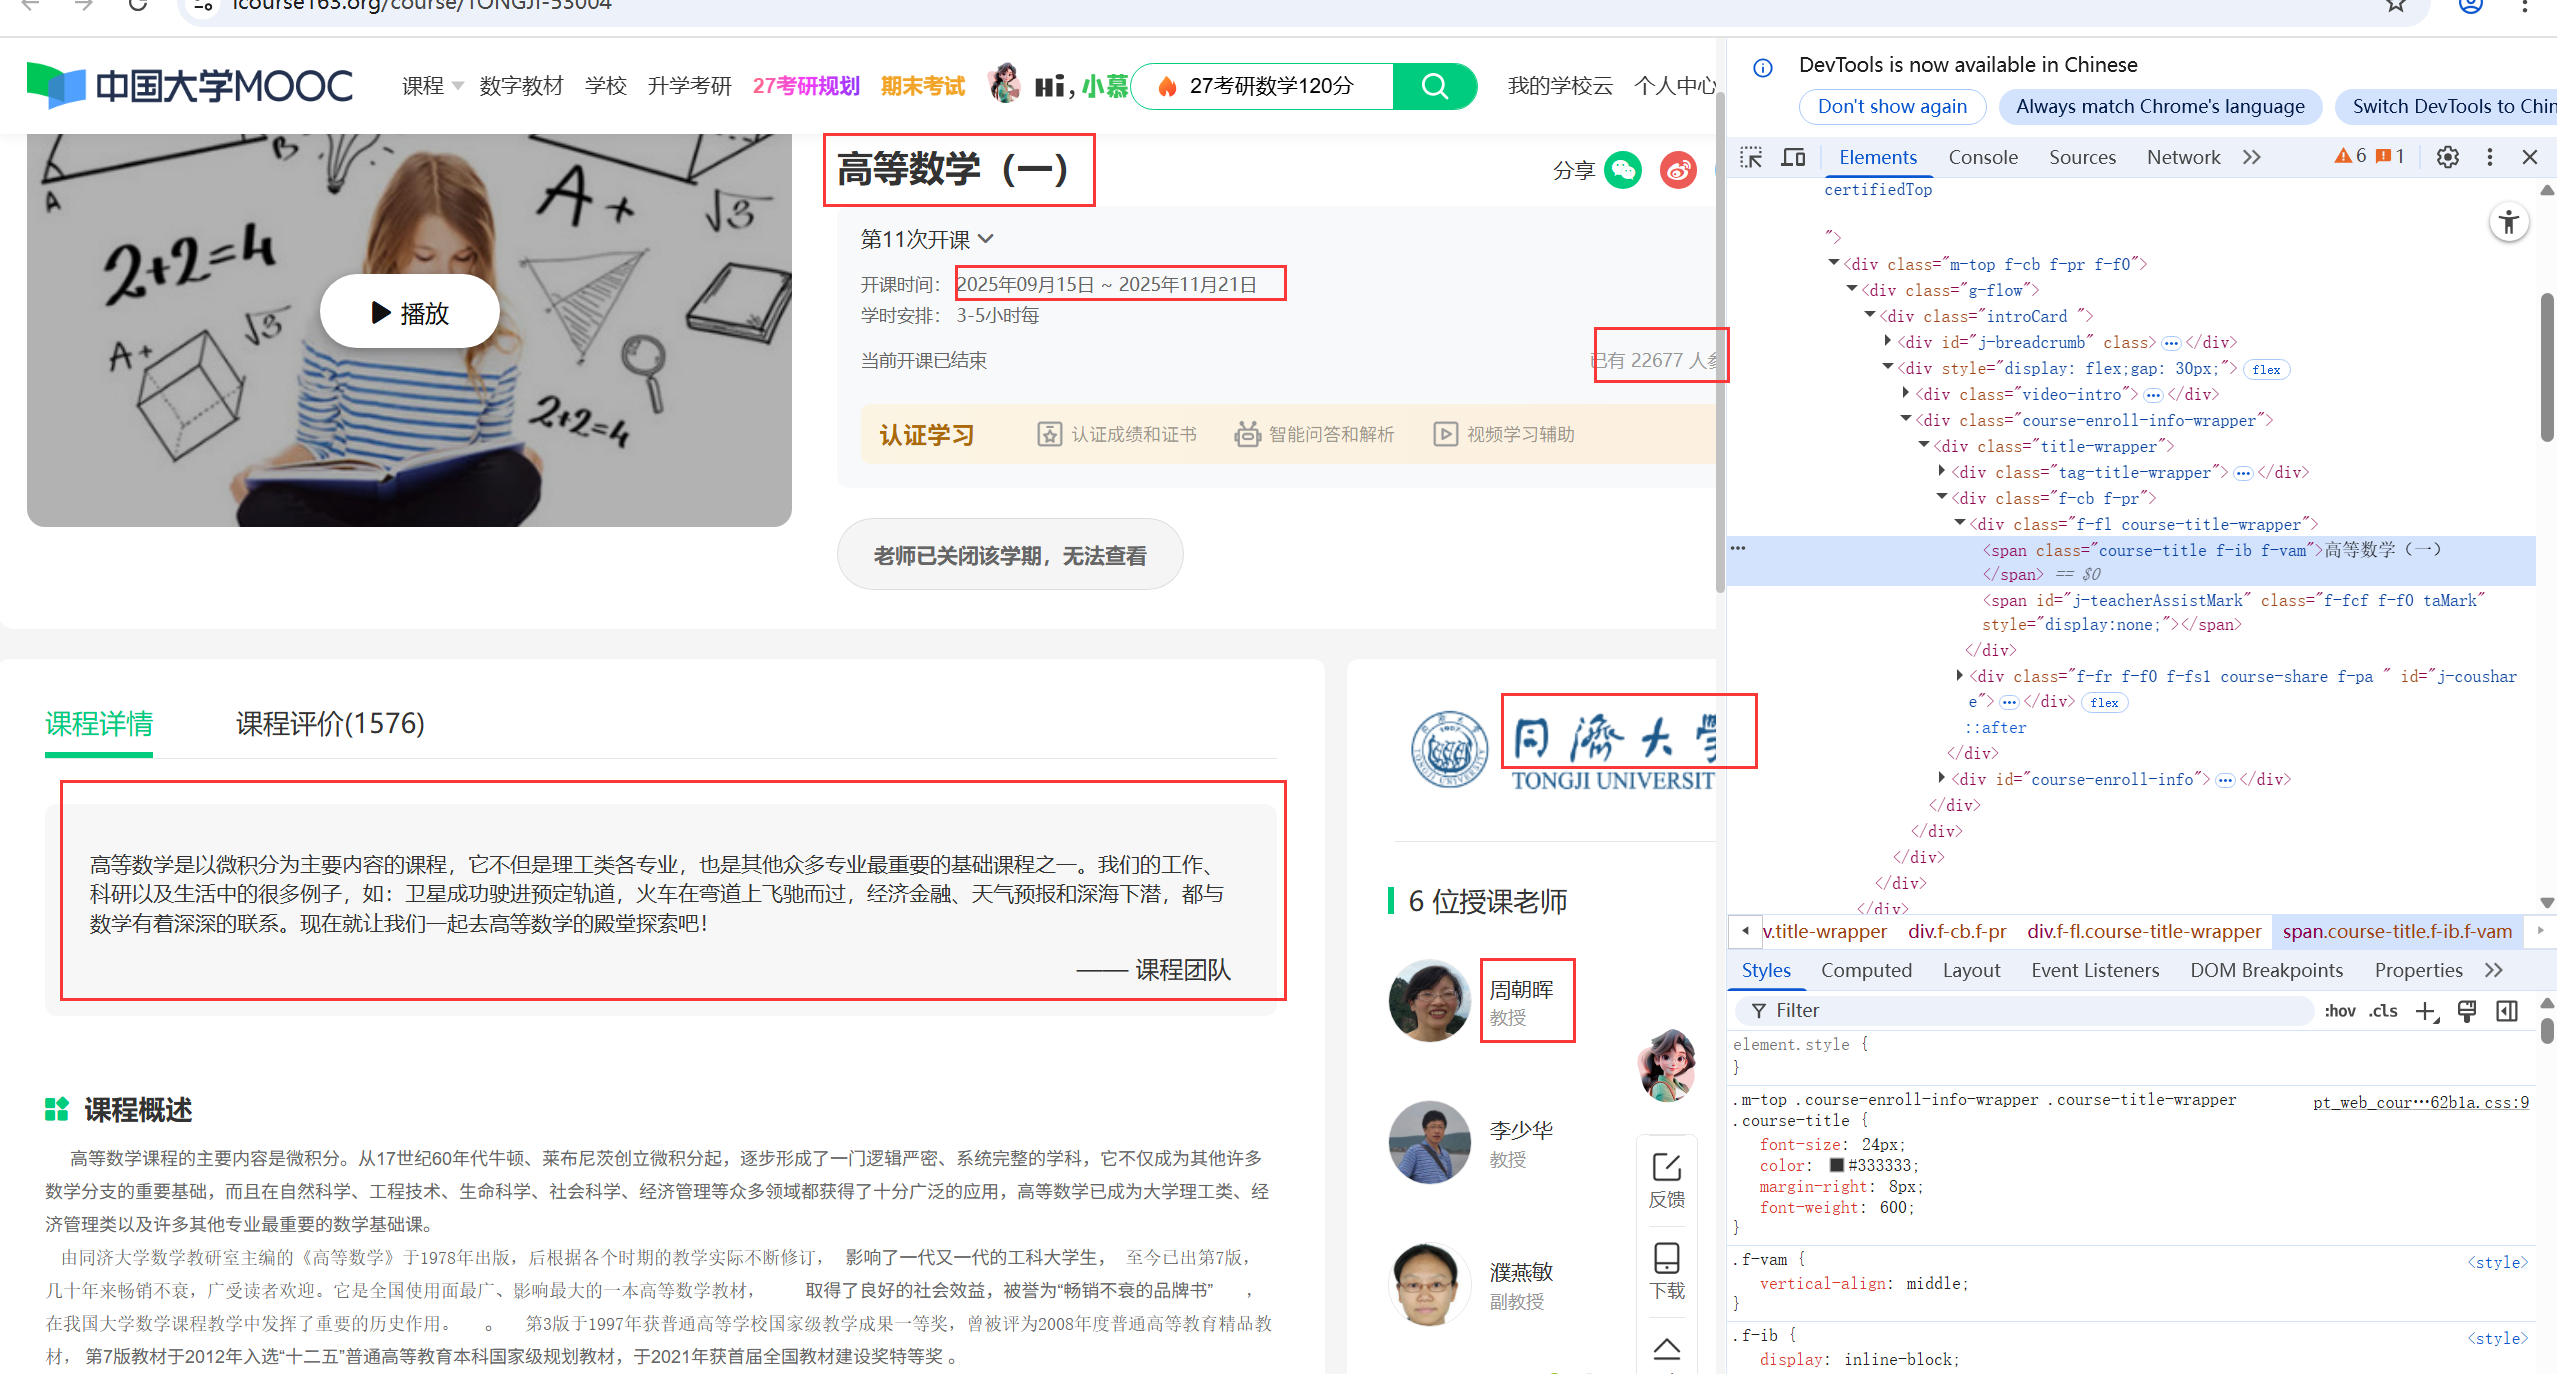The image size is (2557, 1374).
Task: Open DevTools settings gear
Action: click(x=2447, y=157)
